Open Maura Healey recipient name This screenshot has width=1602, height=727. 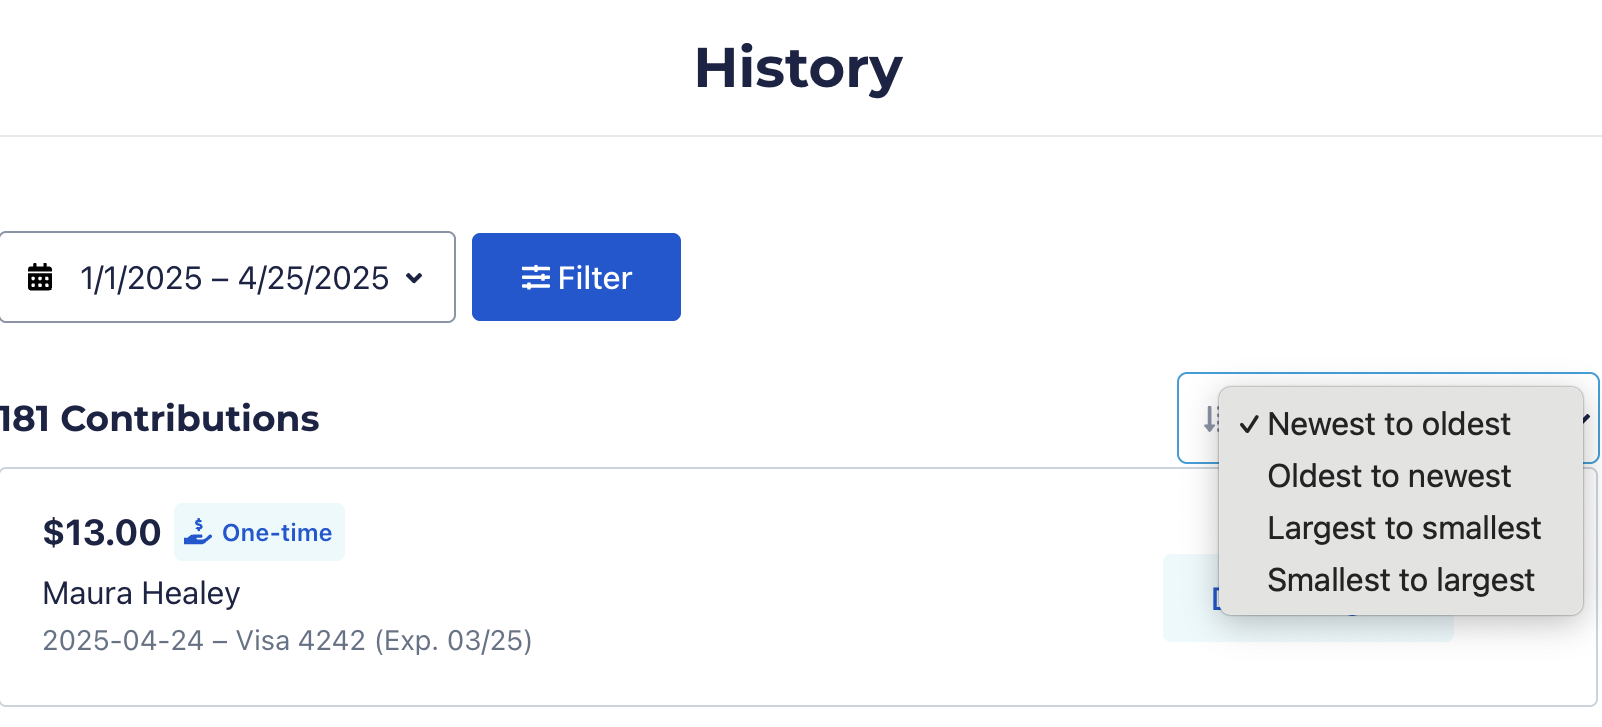point(141,593)
